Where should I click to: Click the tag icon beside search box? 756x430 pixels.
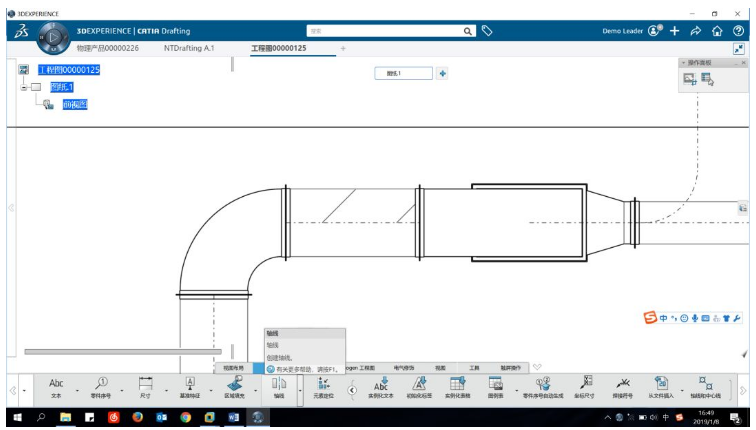tap(487, 31)
